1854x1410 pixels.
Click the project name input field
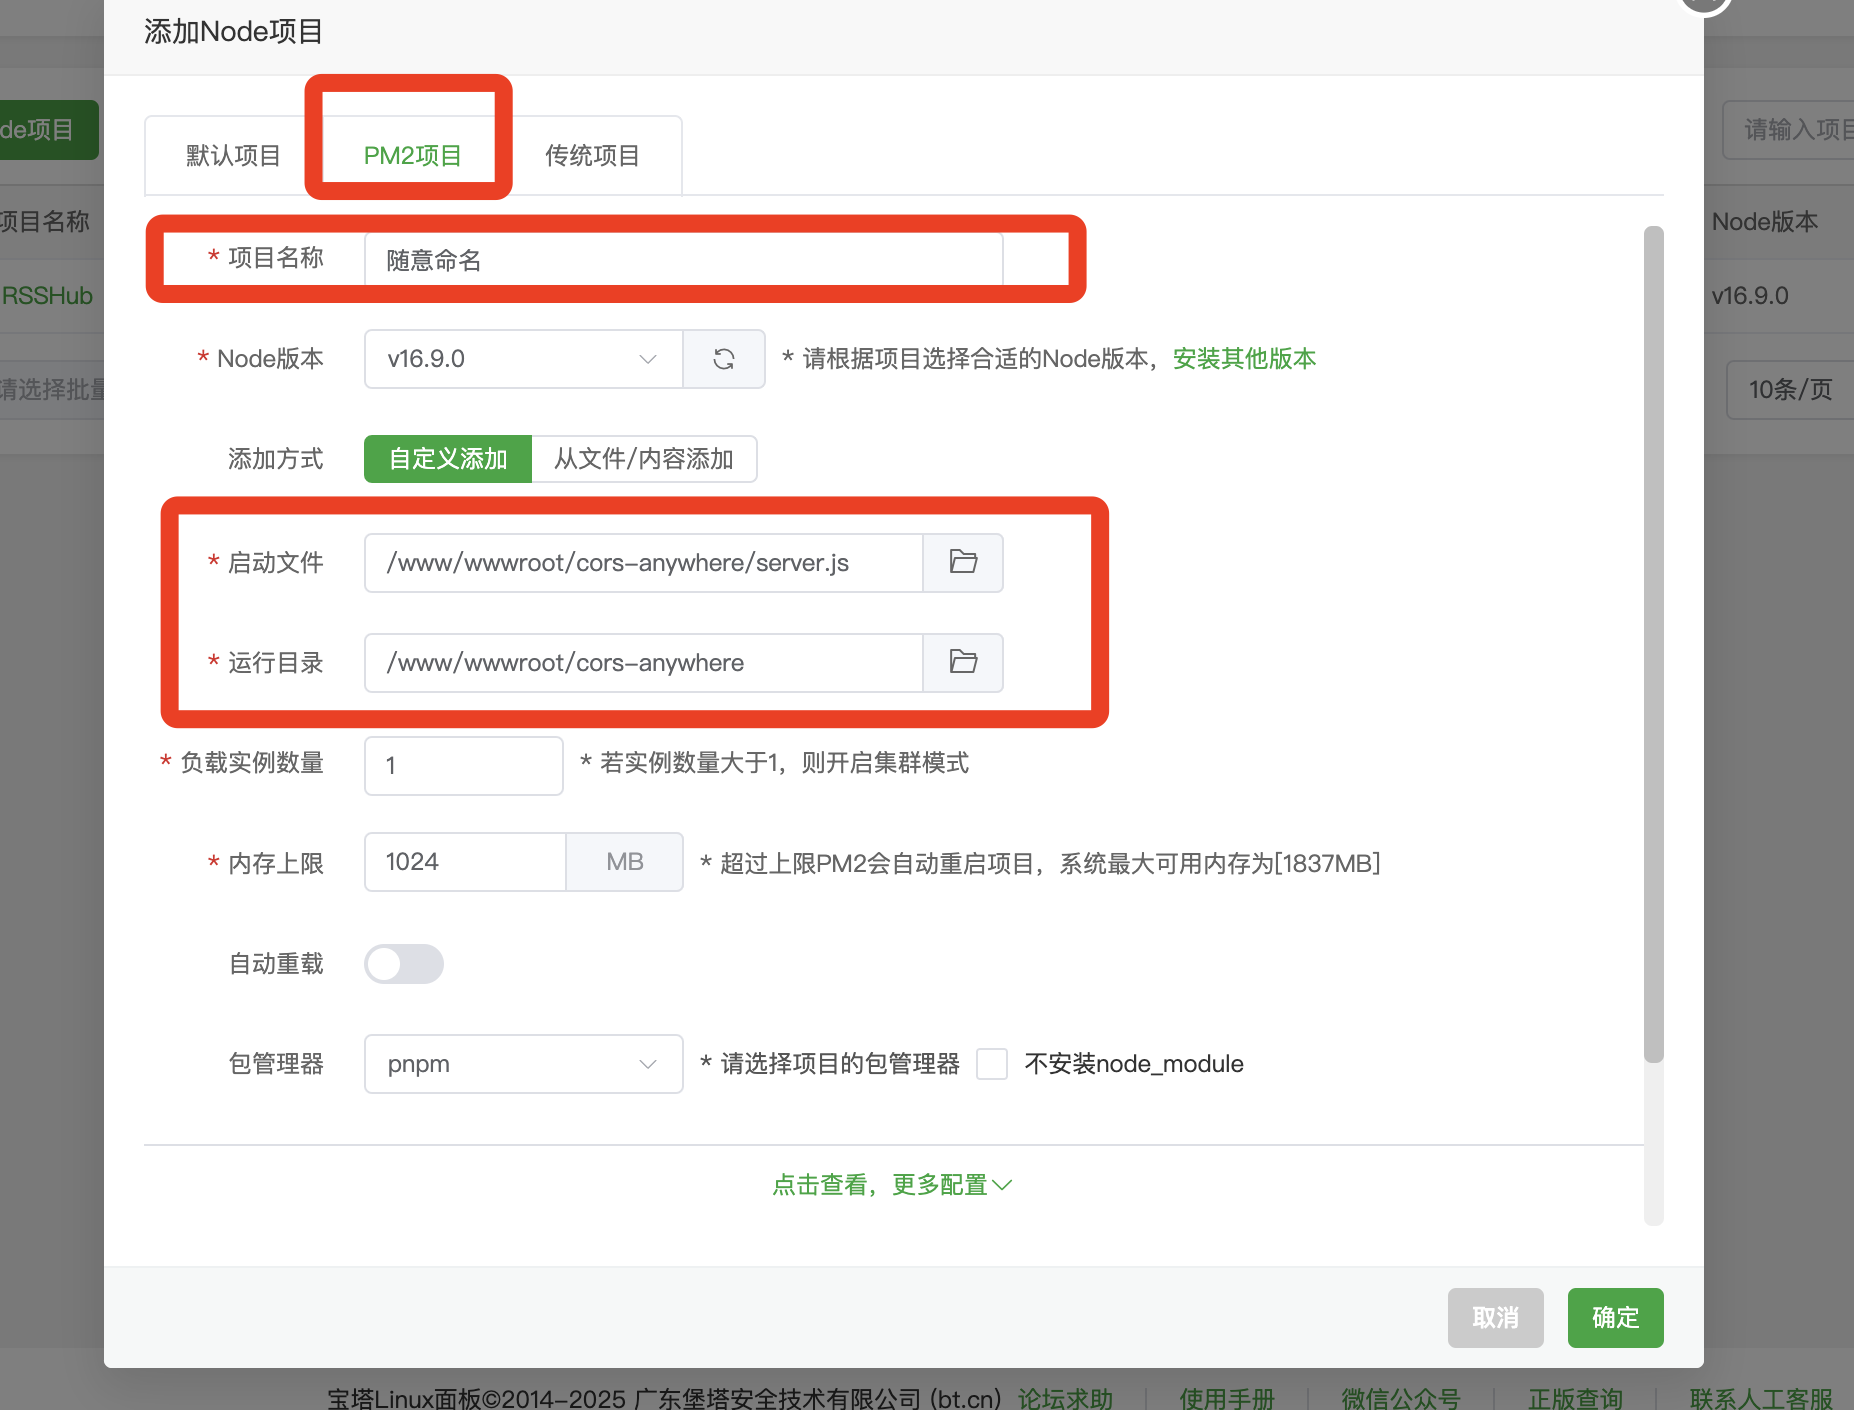coord(683,260)
